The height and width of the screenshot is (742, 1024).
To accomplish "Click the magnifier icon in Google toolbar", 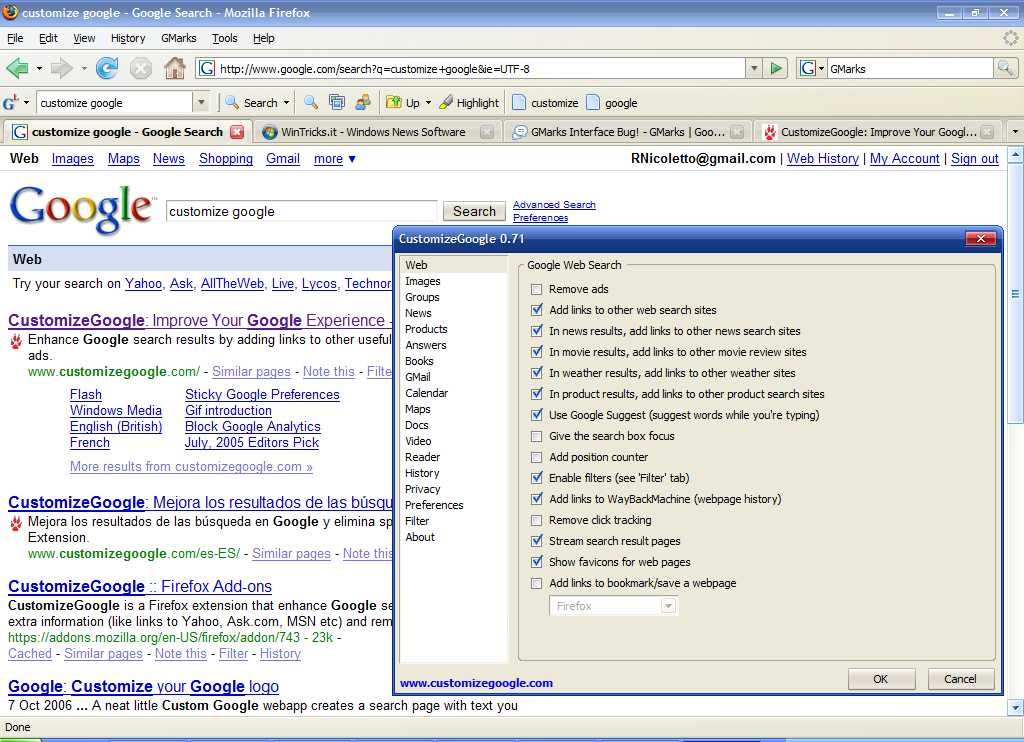I will 311,103.
